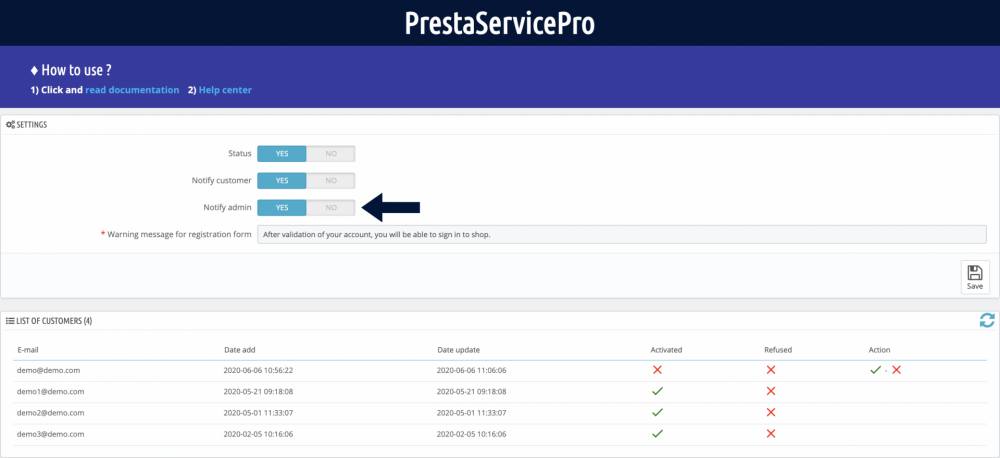
Task: Click the list icon beside List of Customers
Action: coord(10,321)
